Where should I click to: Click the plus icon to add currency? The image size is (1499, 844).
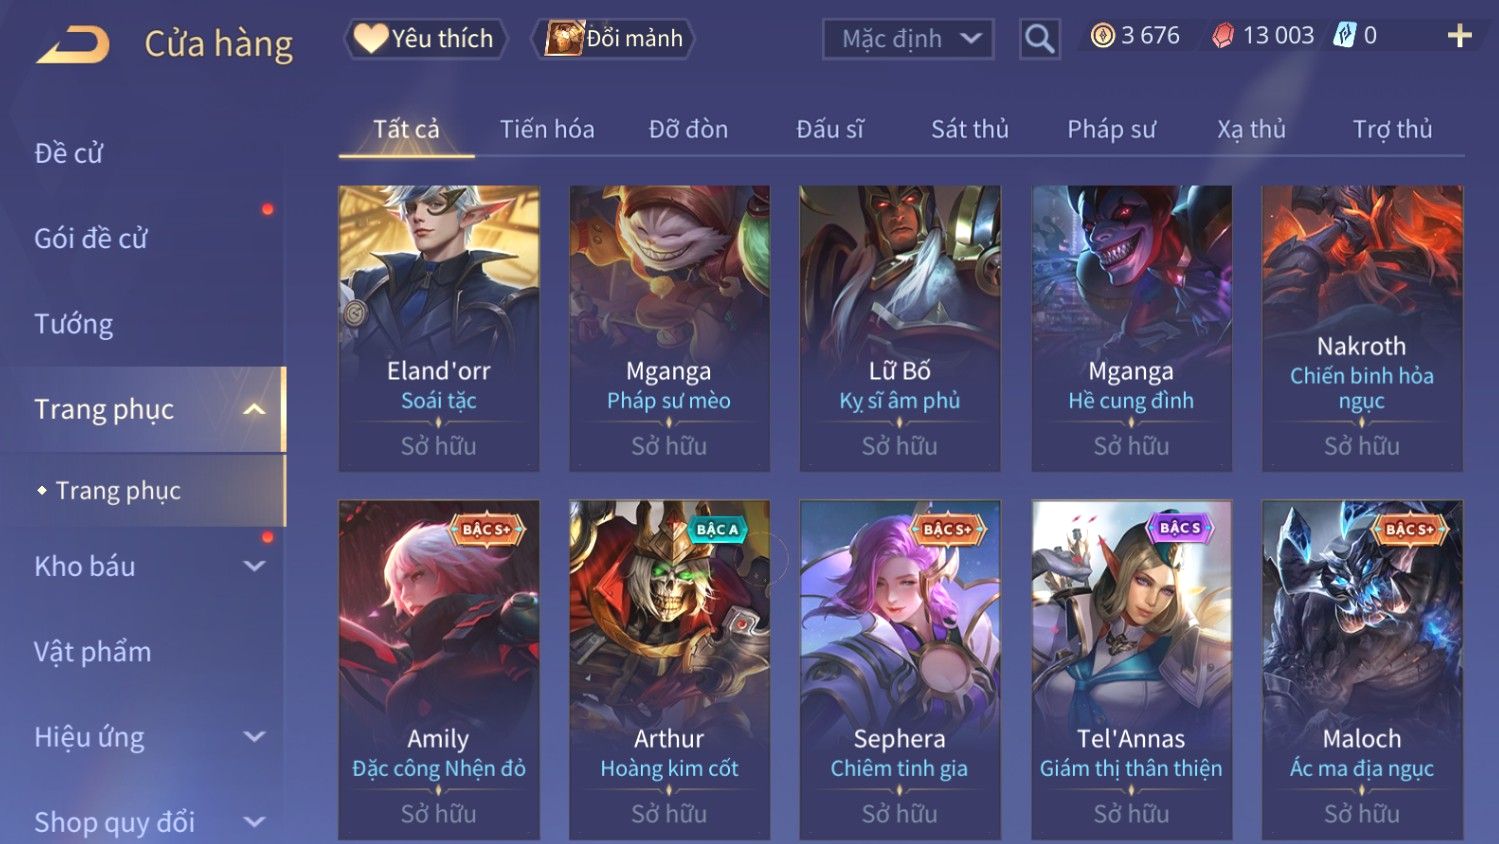point(1460,36)
